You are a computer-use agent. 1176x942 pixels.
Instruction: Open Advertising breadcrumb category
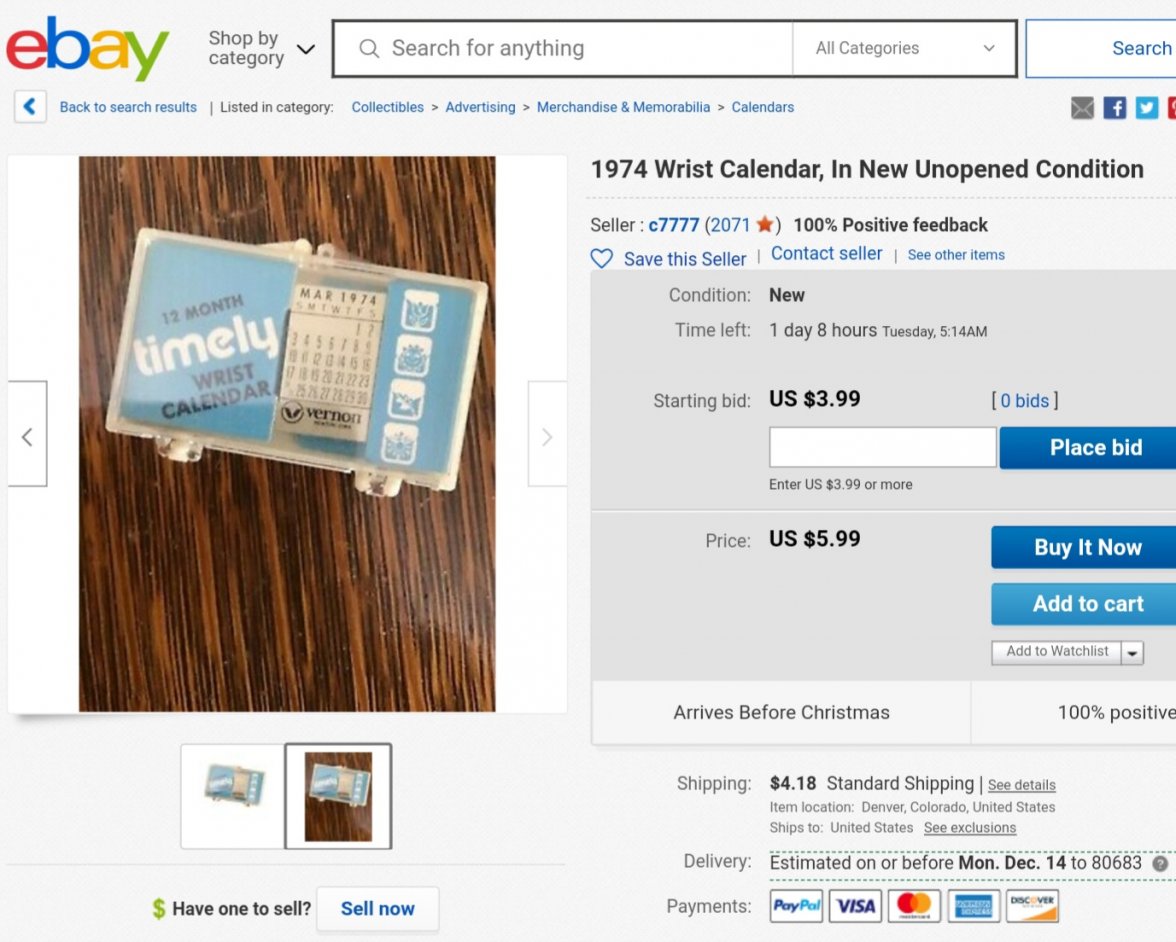click(x=480, y=107)
